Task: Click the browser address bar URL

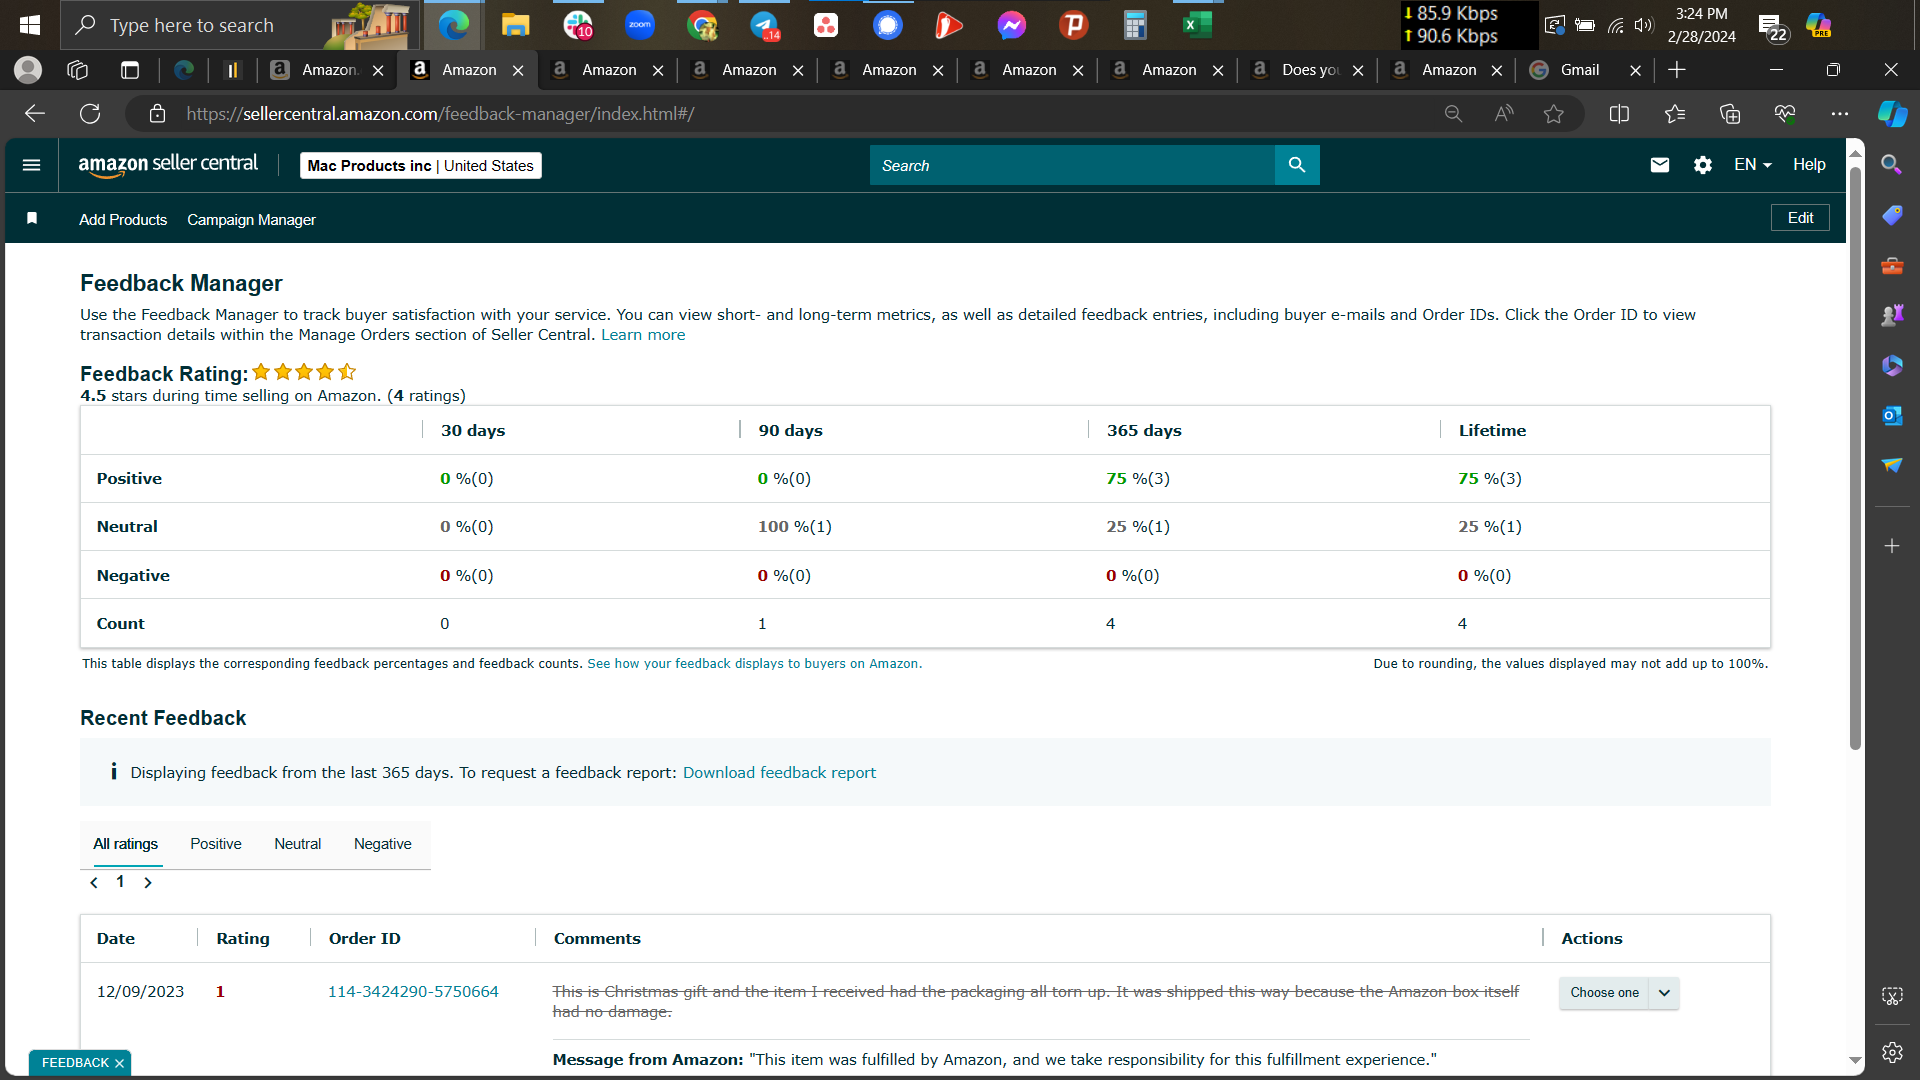Action: click(x=440, y=114)
